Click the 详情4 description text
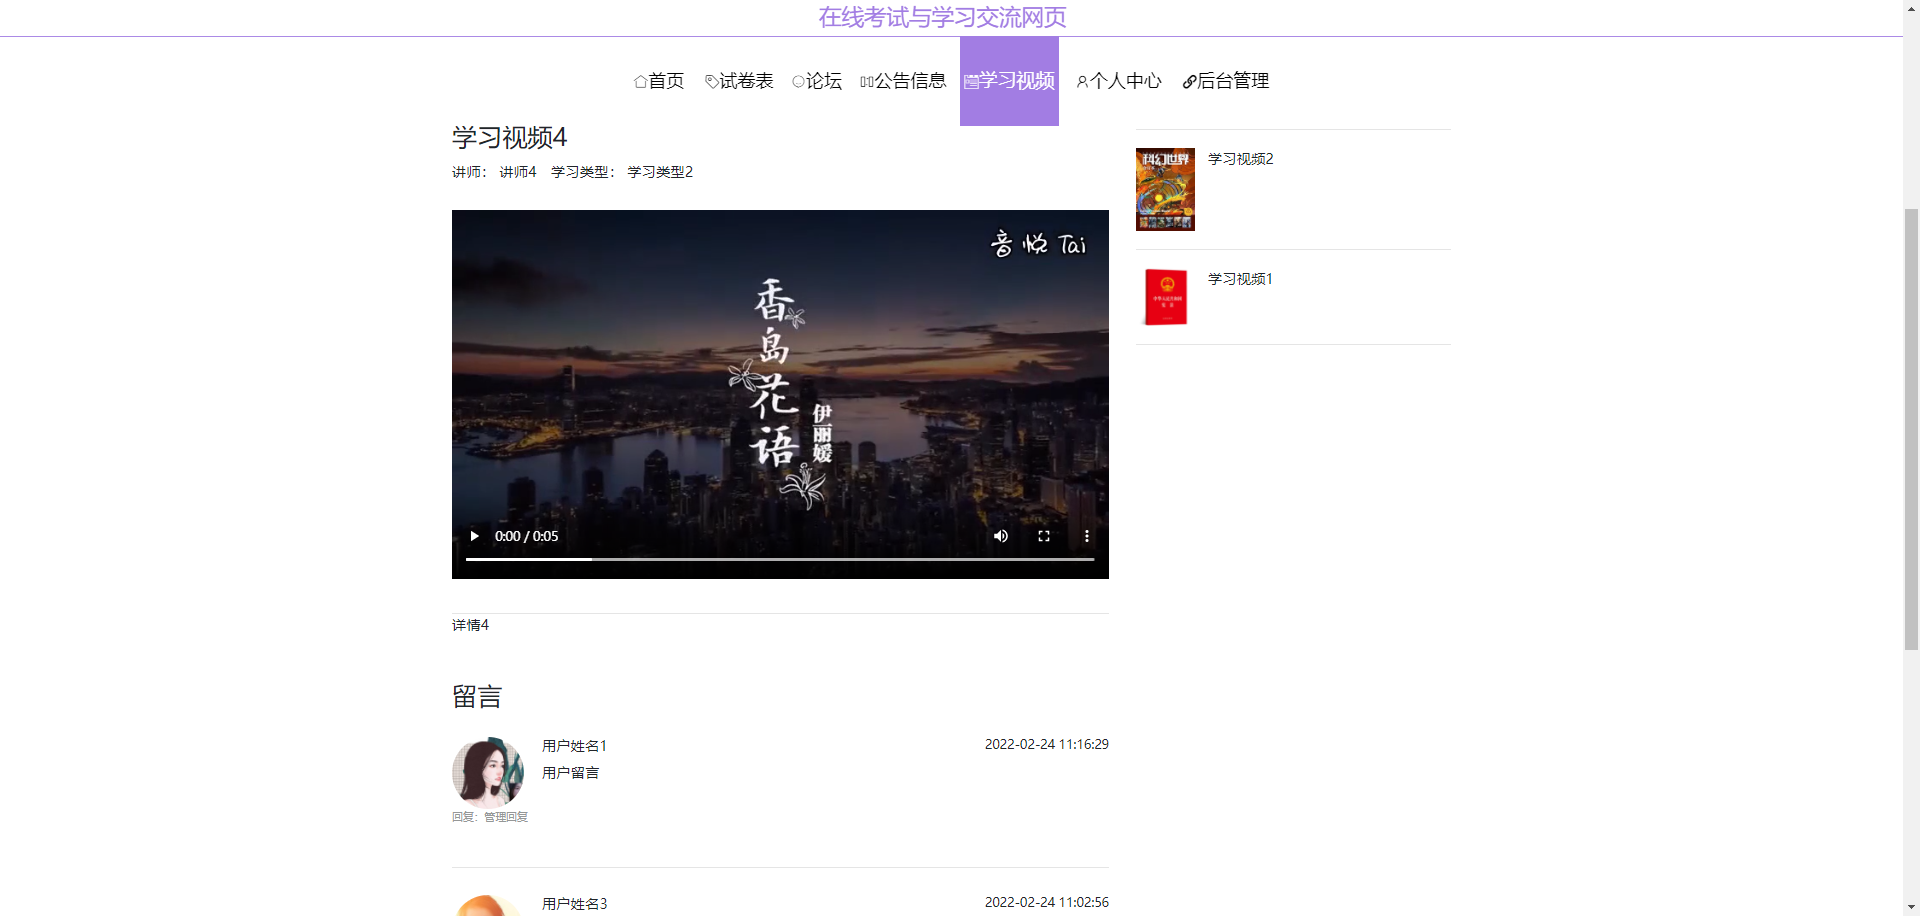Viewport: 1920px width, 916px height. (x=470, y=625)
